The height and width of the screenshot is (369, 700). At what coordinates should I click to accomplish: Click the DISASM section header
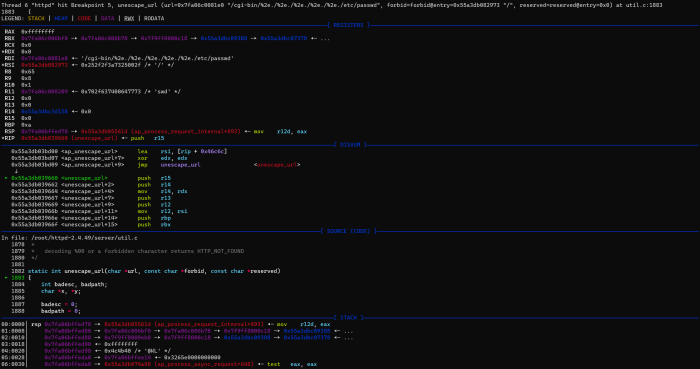(350, 145)
